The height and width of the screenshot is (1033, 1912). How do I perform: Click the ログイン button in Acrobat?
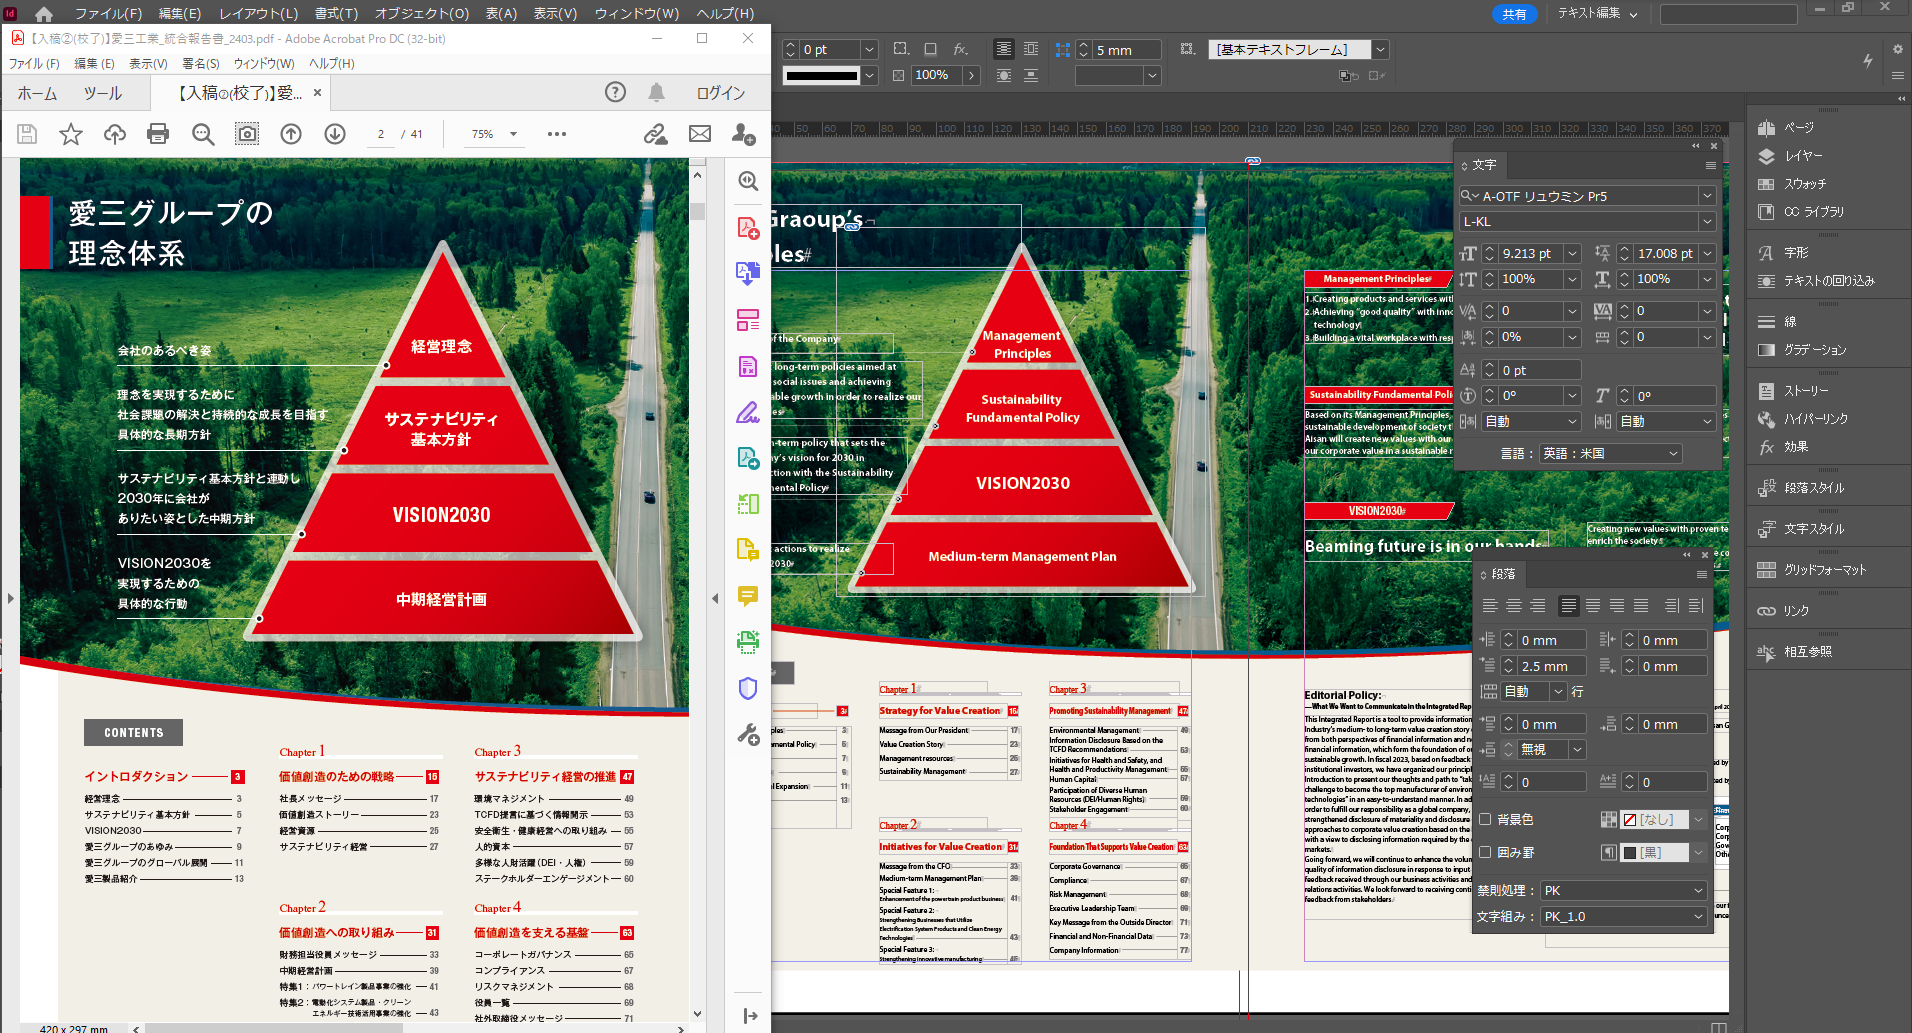(x=721, y=93)
